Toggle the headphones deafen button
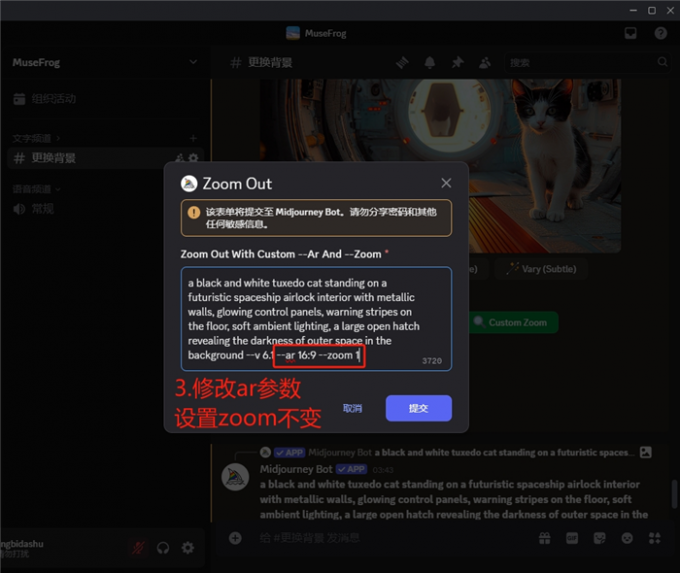This screenshot has height=573, width=680. [x=163, y=548]
